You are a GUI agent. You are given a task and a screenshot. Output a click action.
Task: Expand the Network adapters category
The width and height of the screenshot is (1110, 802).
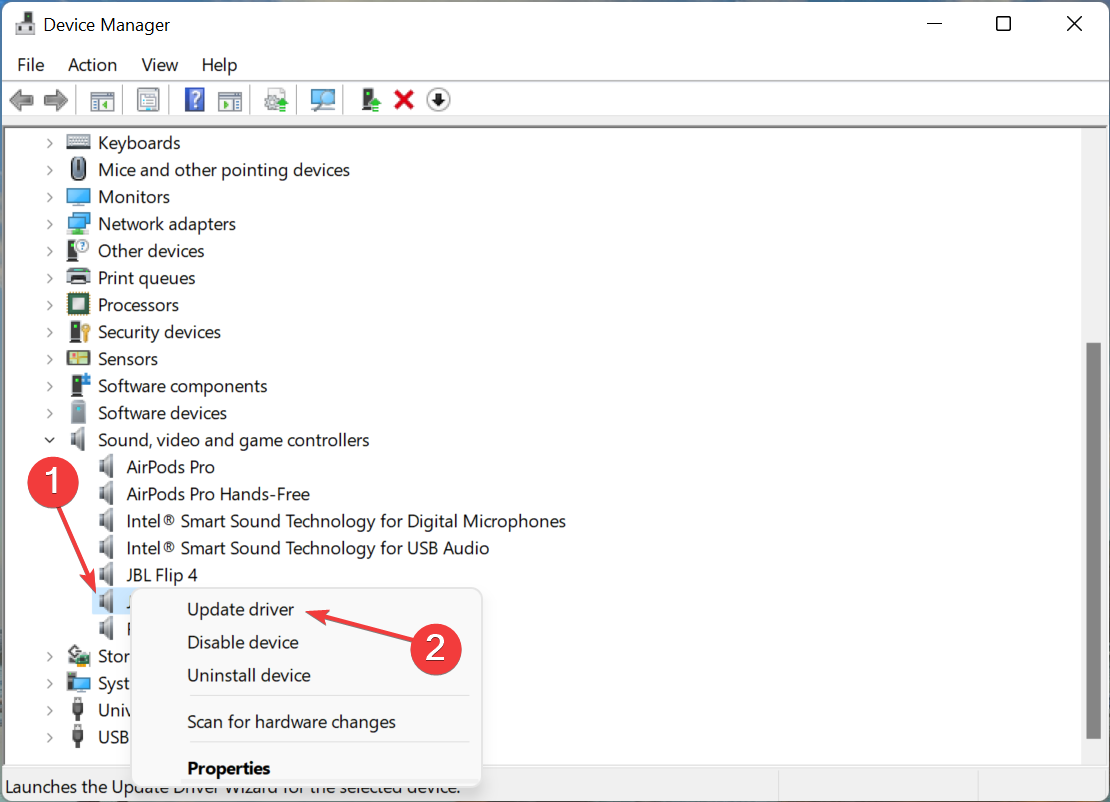tap(49, 224)
